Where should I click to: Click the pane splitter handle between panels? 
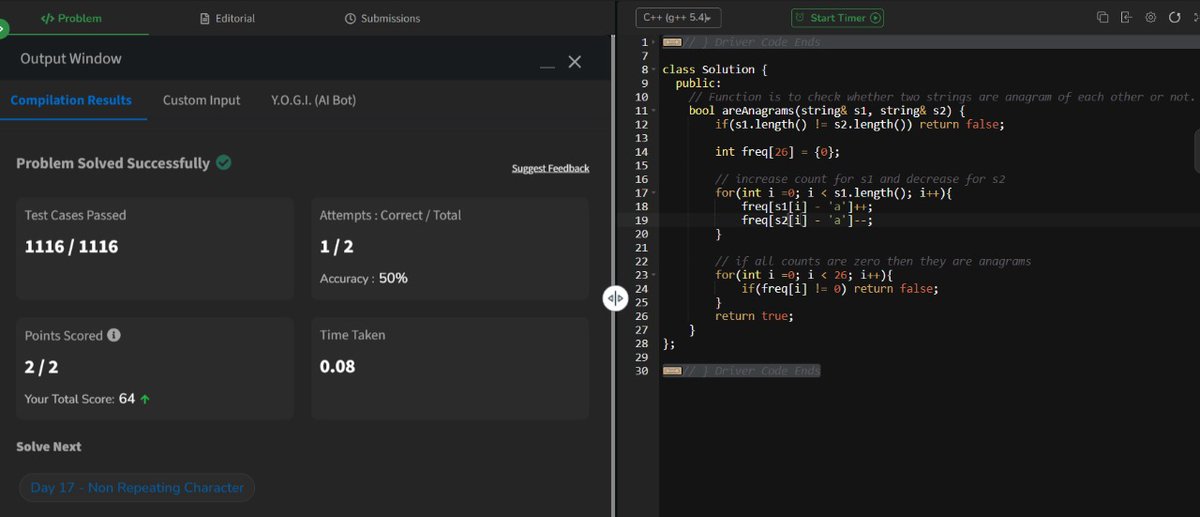coord(615,298)
